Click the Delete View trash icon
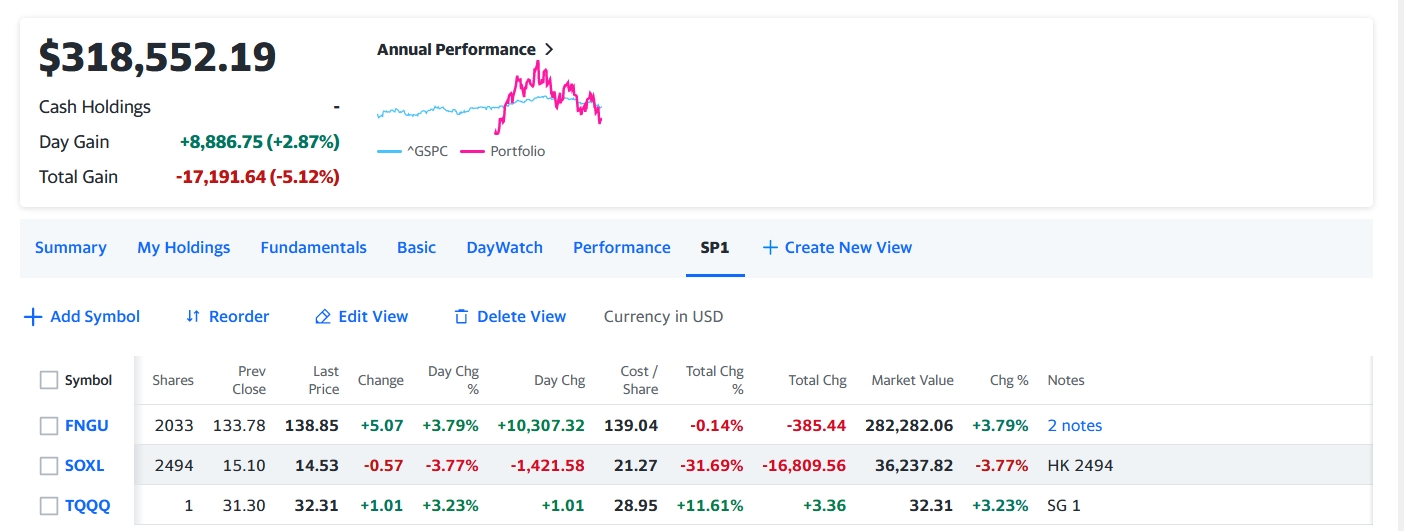This screenshot has height=531, width=1404. click(x=461, y=317)
